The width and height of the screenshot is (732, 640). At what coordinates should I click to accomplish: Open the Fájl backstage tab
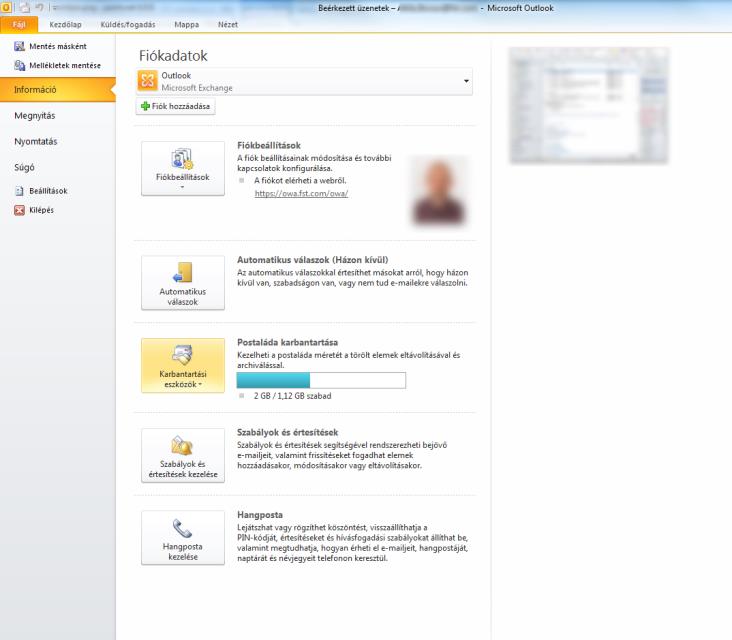coord(19,25)
